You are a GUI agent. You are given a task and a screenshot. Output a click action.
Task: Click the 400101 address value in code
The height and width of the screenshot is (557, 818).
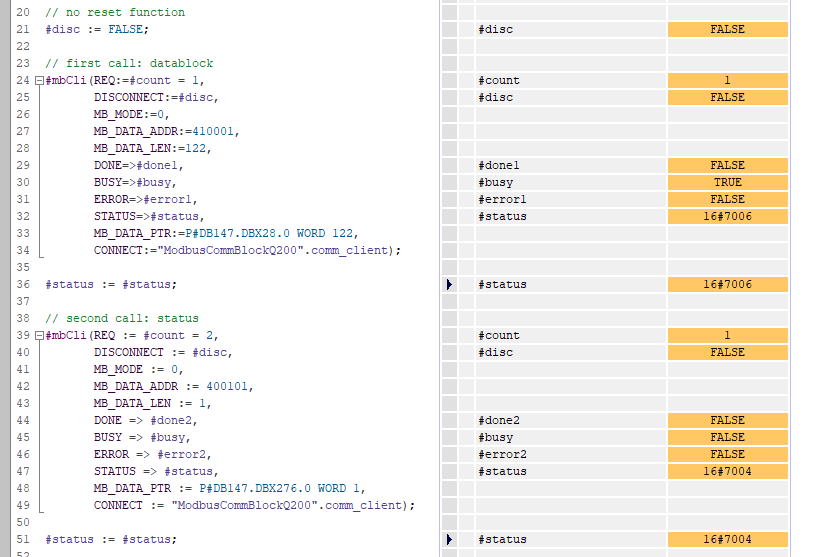click(x=228, y=386)
